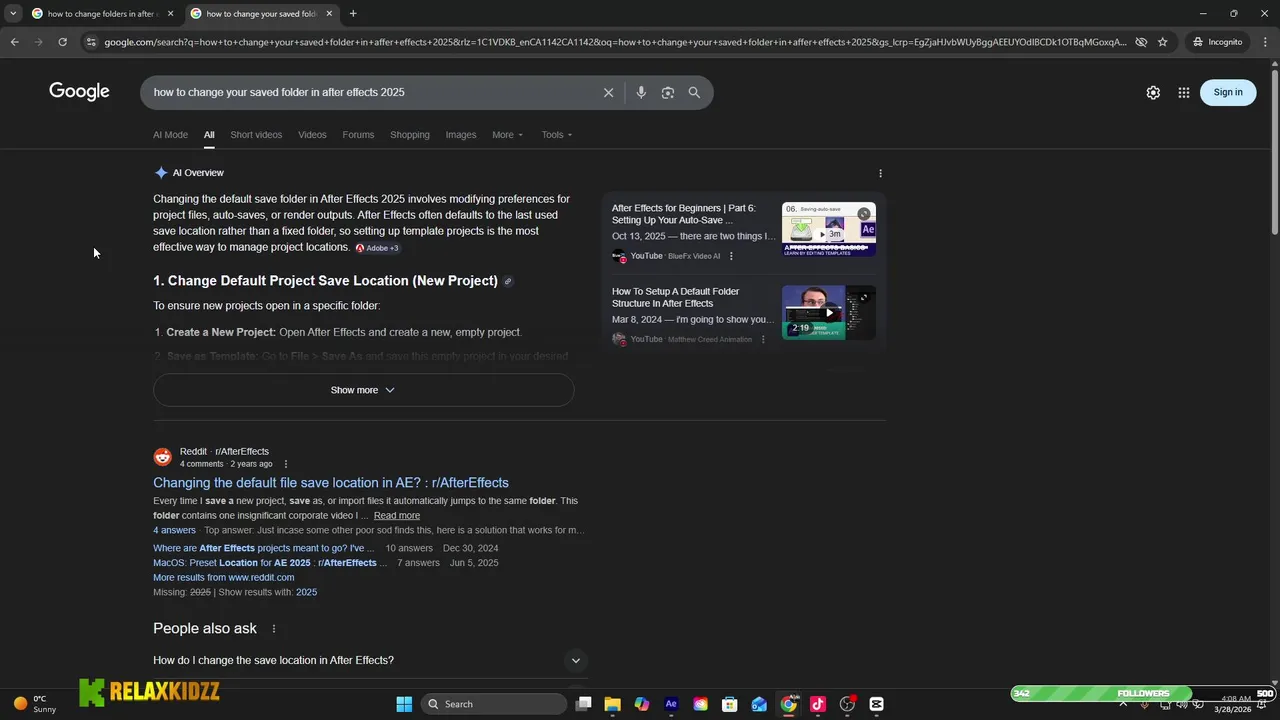Open the 4 answers link

pyautogui.click(x=174, y=530)
